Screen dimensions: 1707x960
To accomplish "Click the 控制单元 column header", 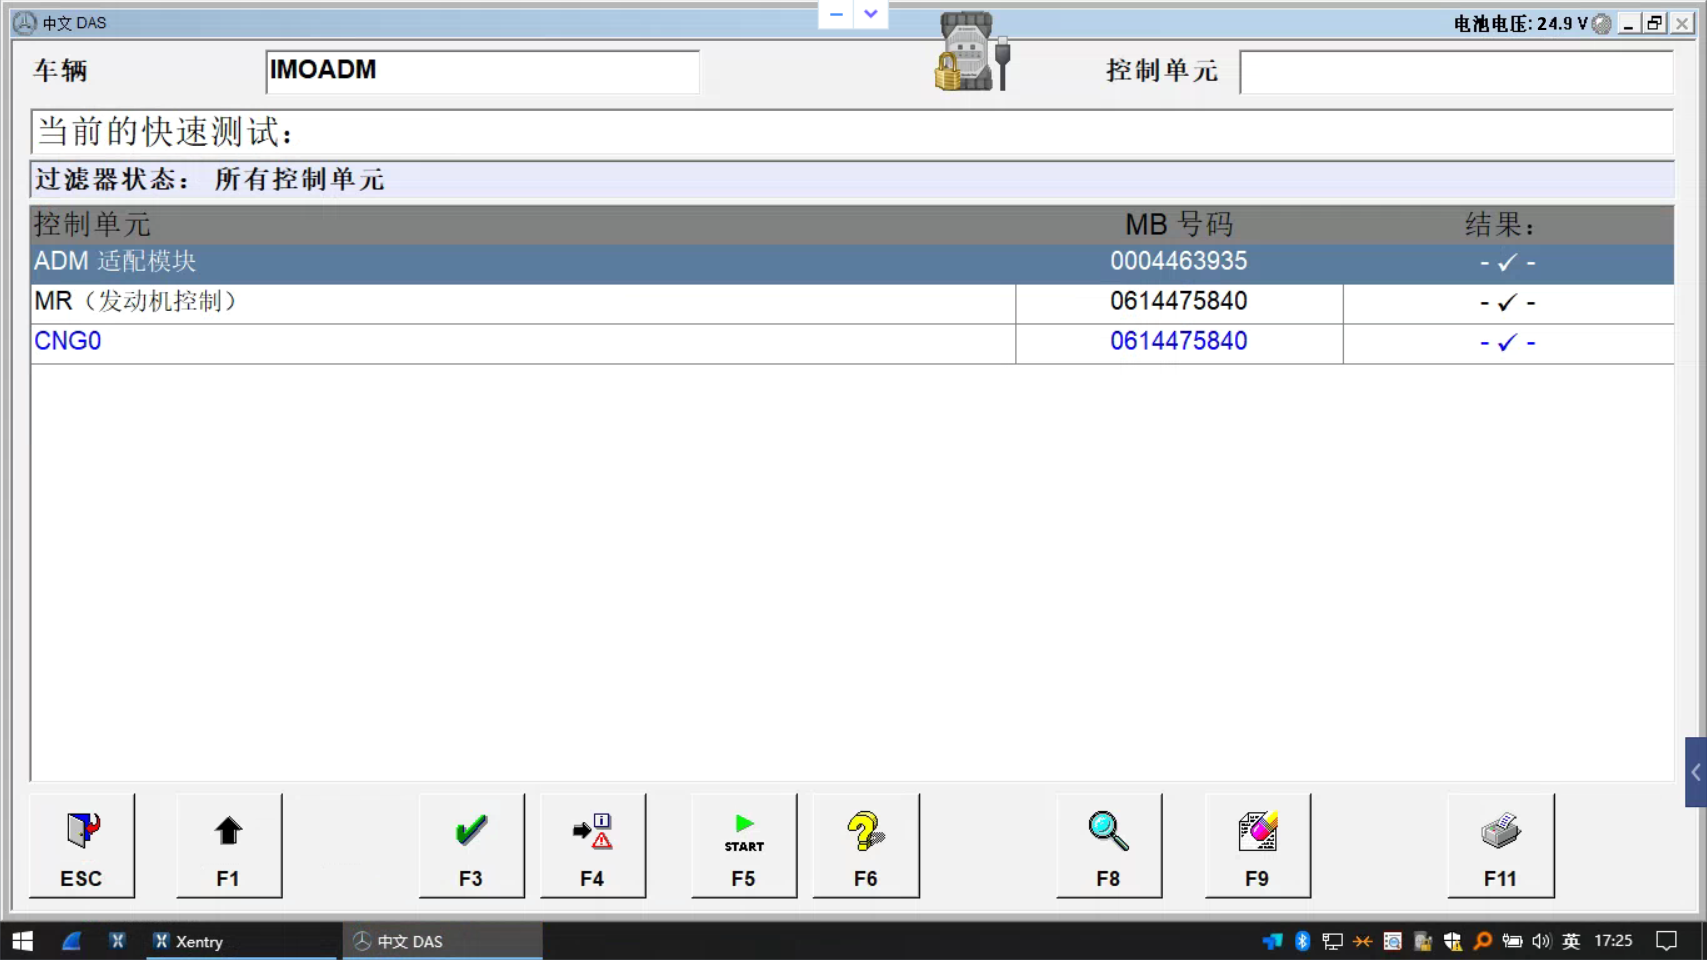I will point(92,225).
